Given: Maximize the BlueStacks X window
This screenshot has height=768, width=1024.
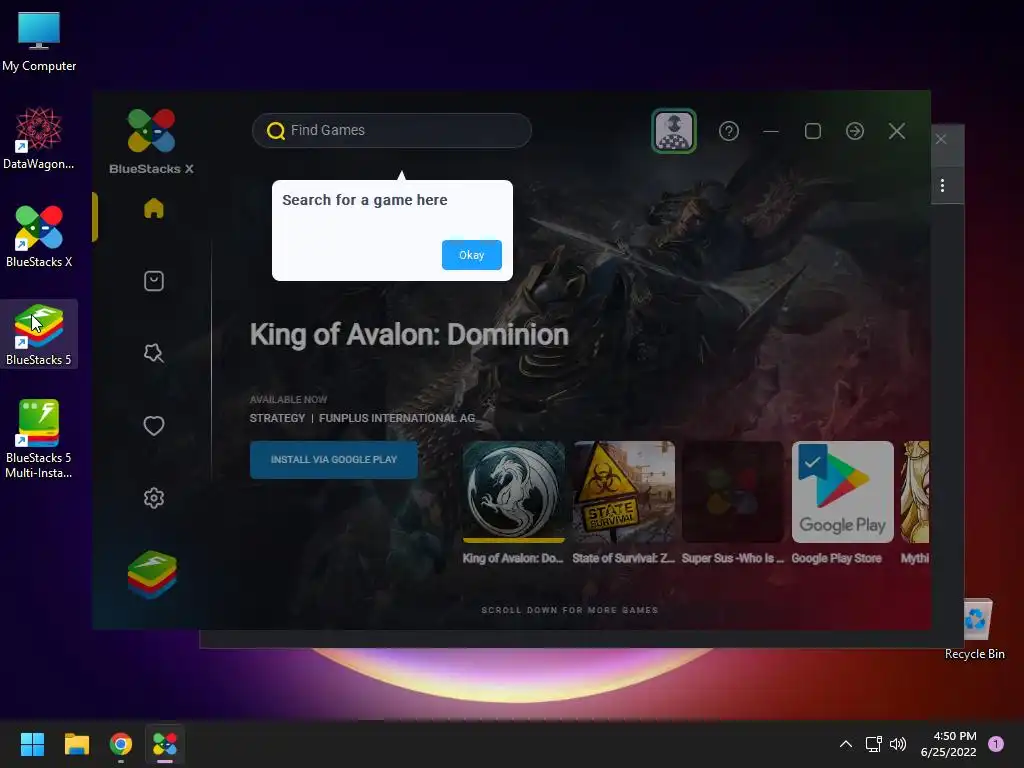Looking at the screenshot, I should (812, 131).
